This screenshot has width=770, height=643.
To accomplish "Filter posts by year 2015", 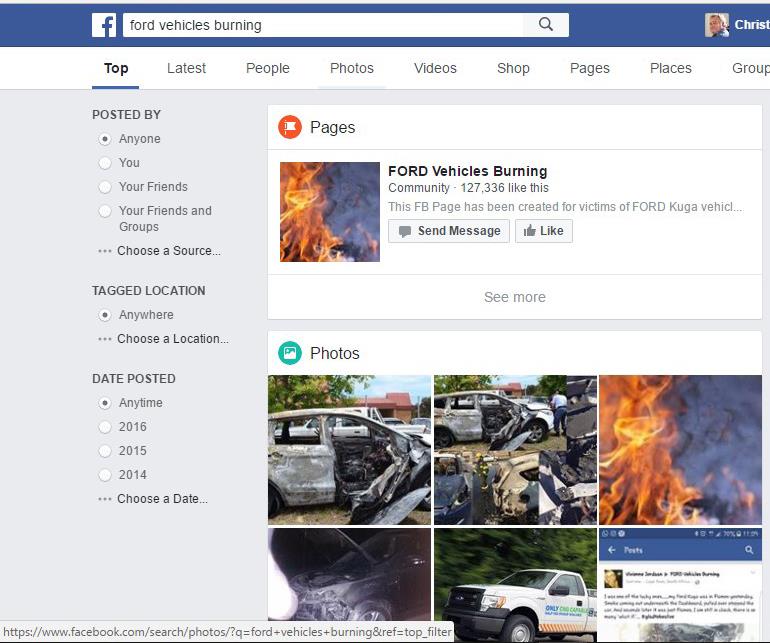I will (105, 451).
